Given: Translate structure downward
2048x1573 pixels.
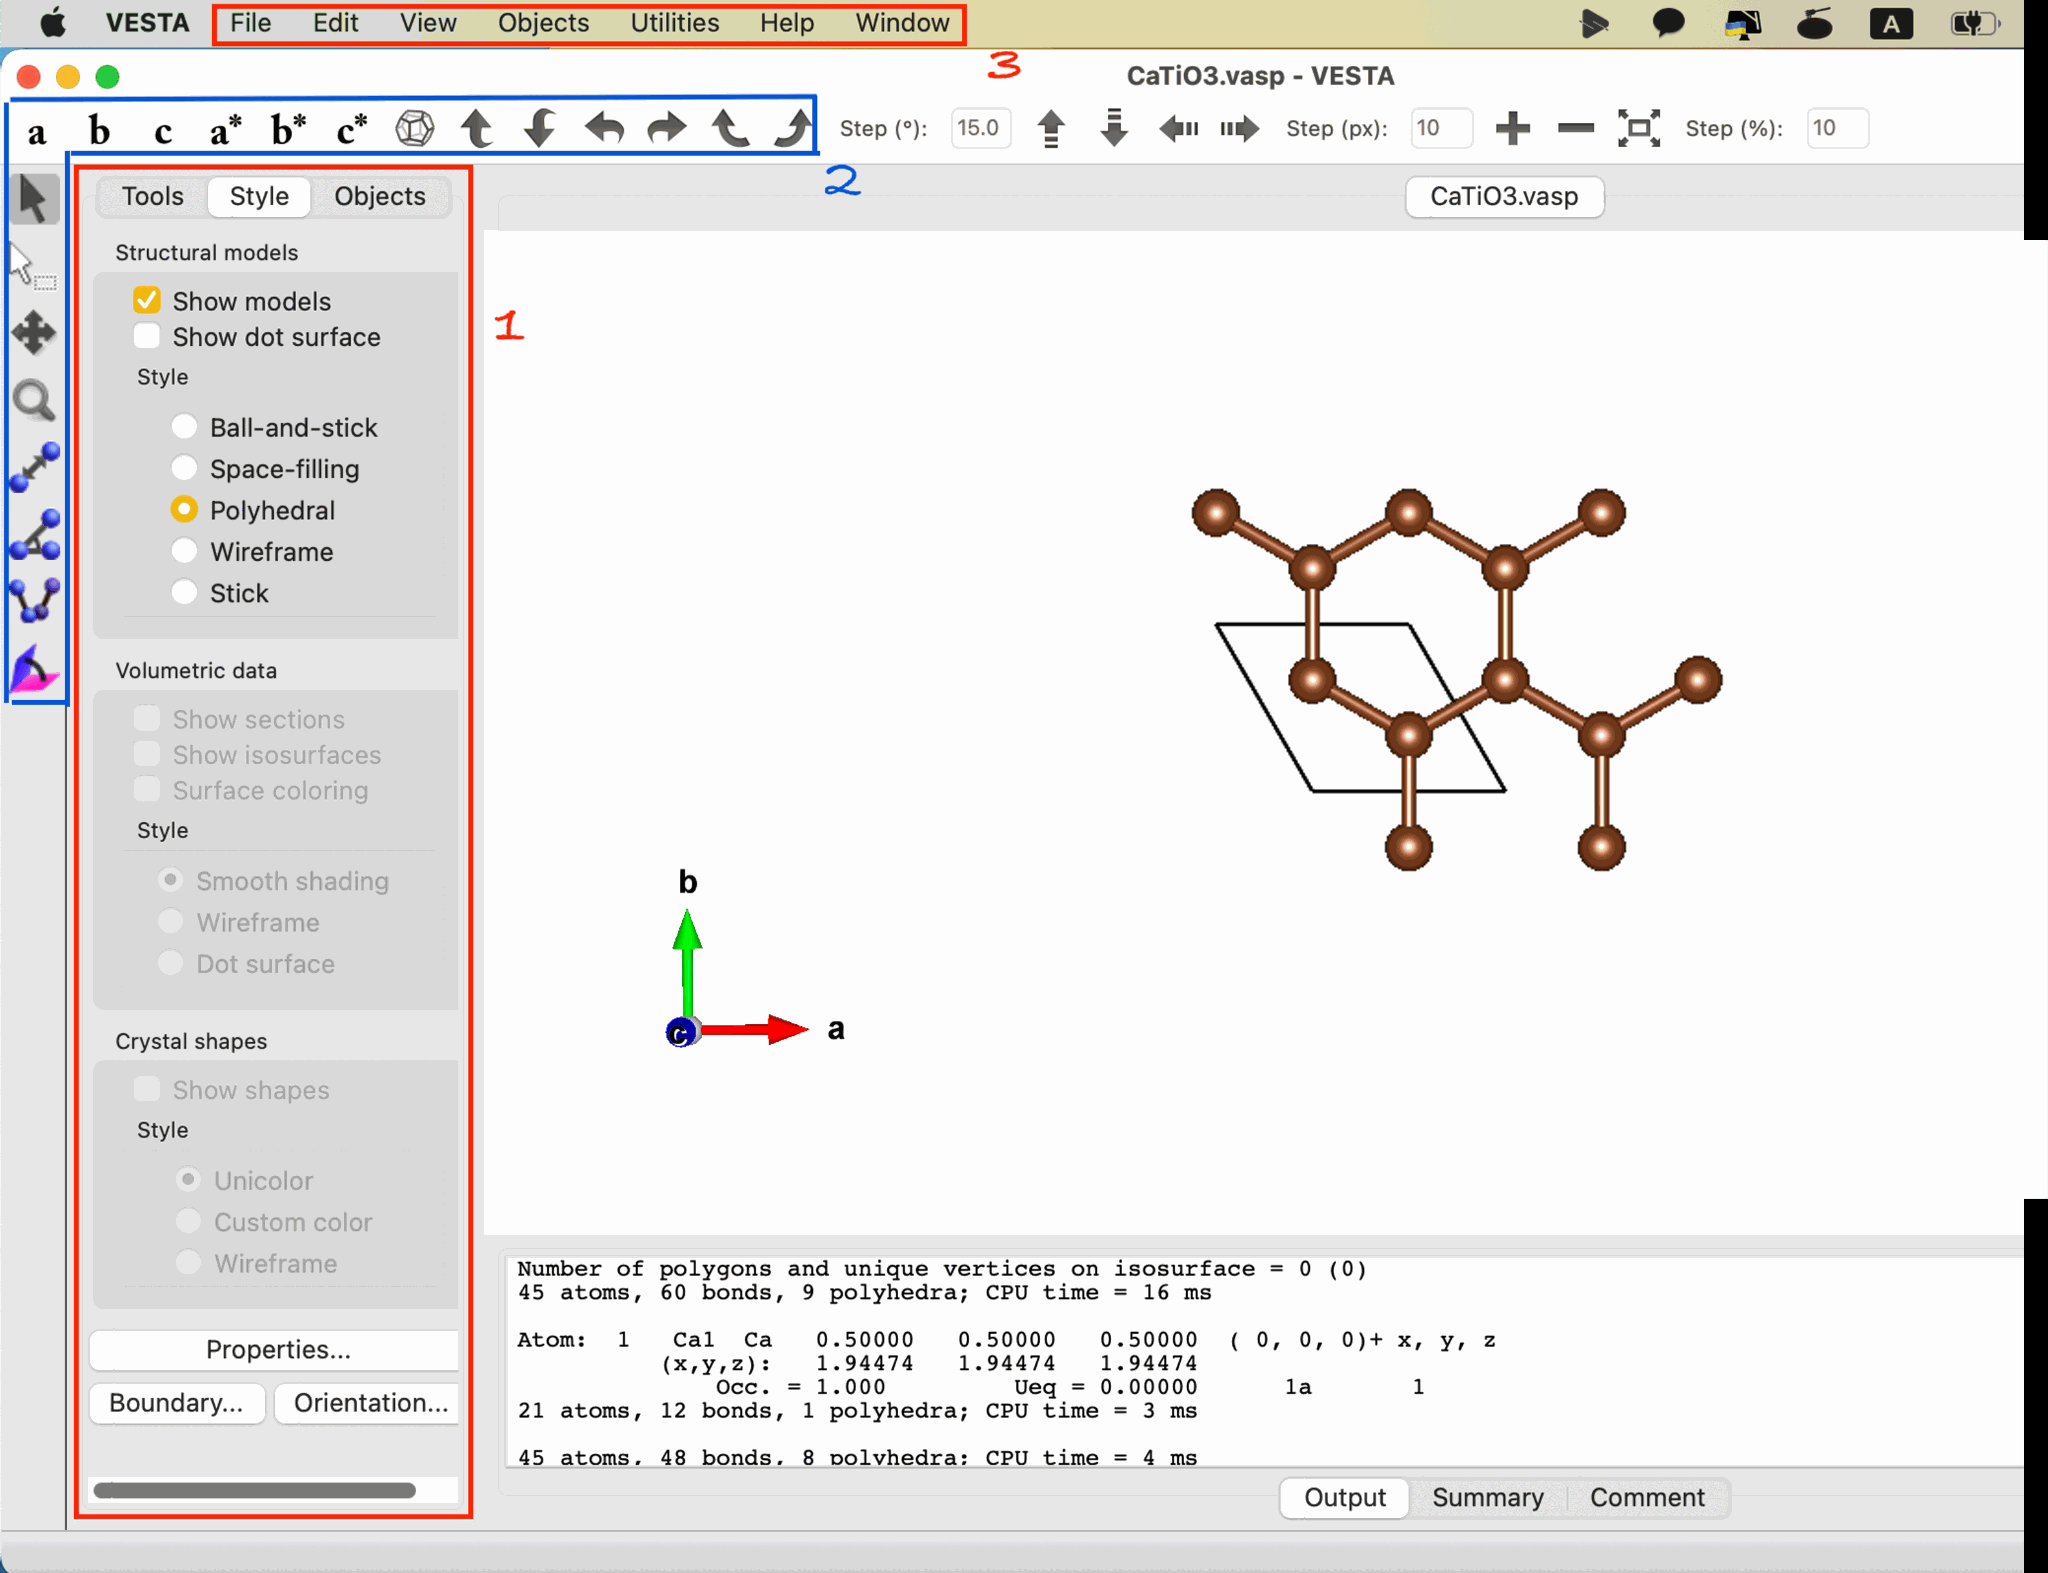Looking at the screenshot, I should coord(1114,128).
